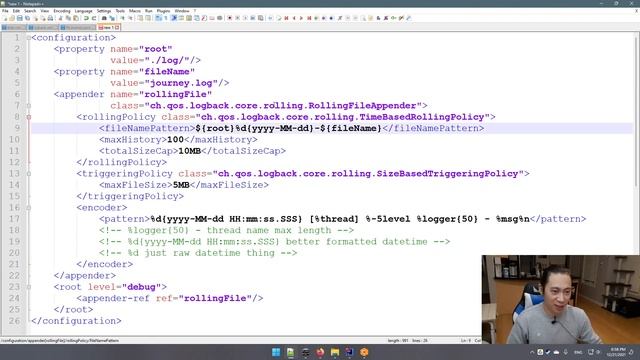Viewport: 640px width, 360px height.
Task: Click '5MB' inside maxFileSize tag
Action: [x=181, y=185]
